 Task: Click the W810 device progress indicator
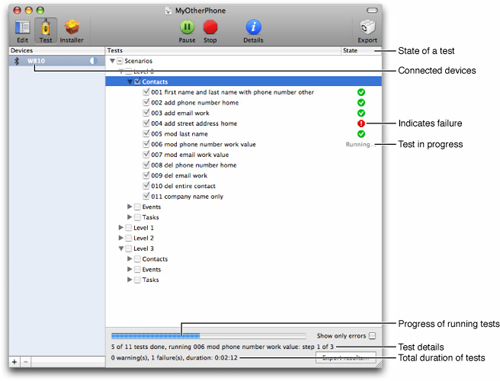coord(93,61)
